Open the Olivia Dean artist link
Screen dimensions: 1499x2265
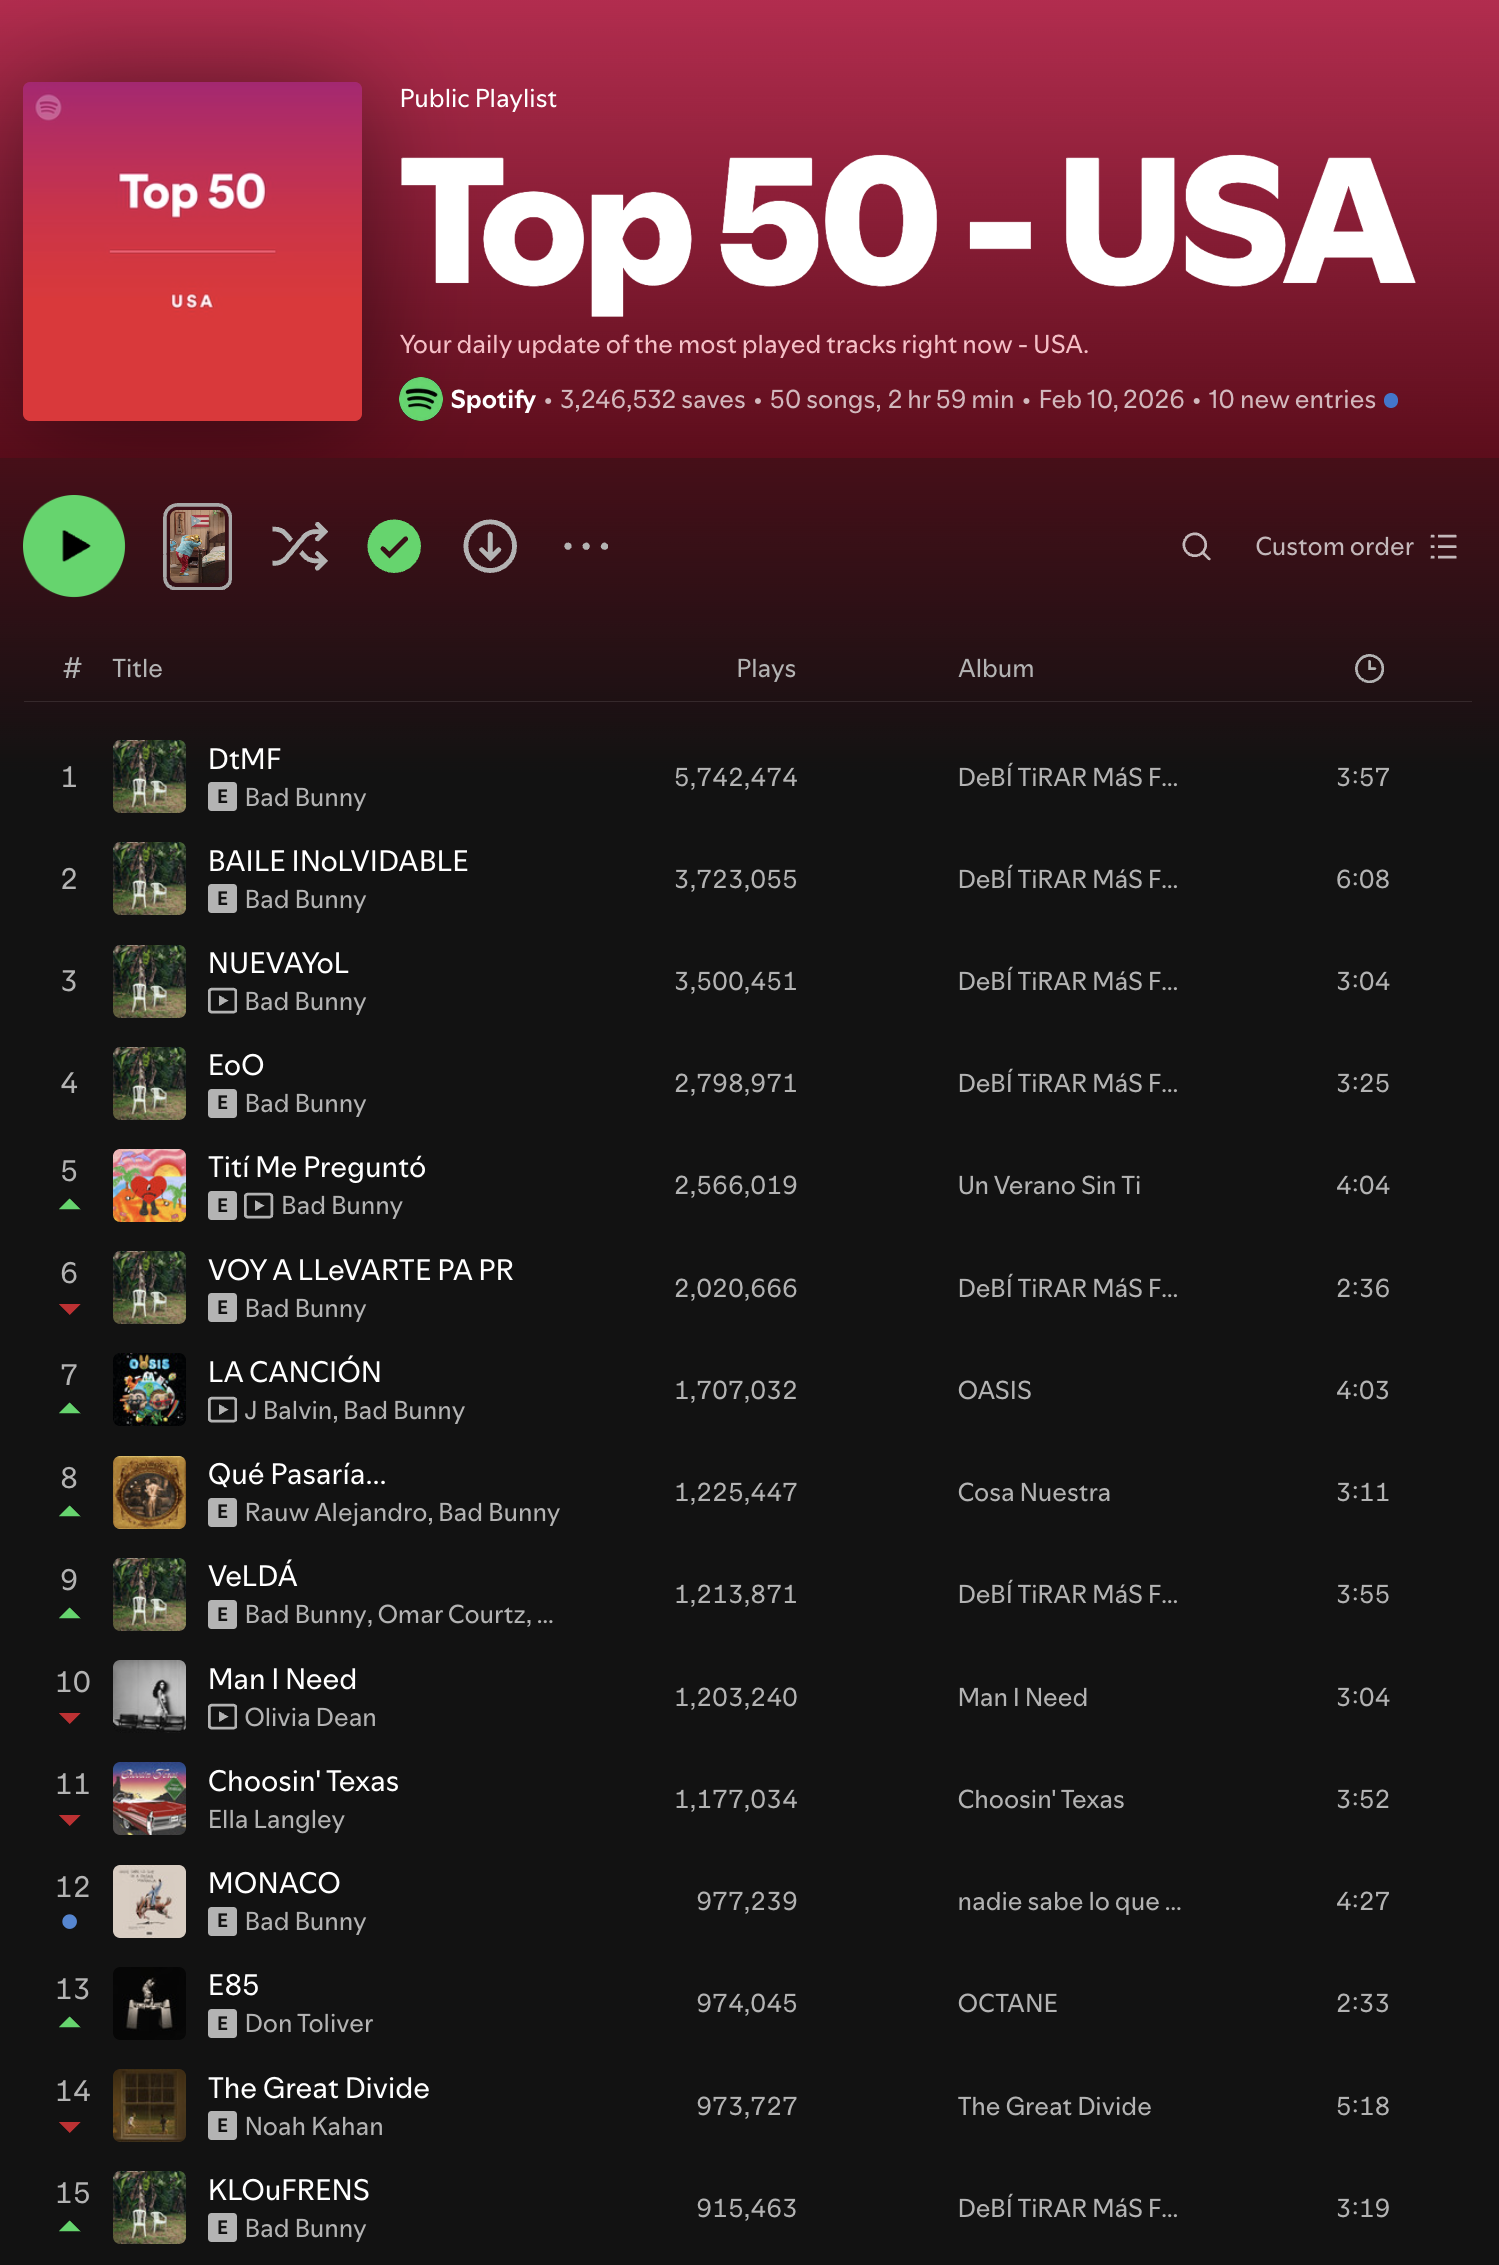point(310,1717)
